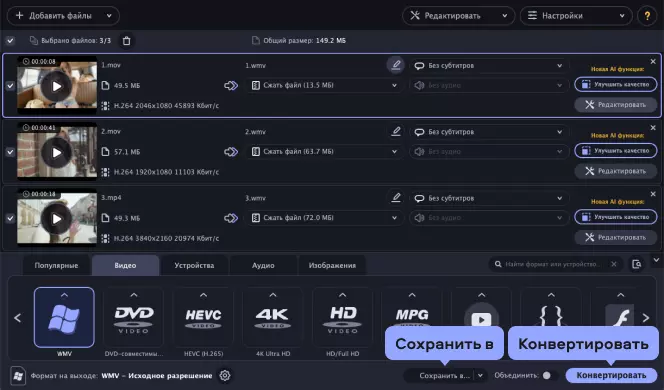Image resolution: width=664 pixels, height=390 pixels.
Task: Delete selected files with trash icon
Action: pos(126,41)
